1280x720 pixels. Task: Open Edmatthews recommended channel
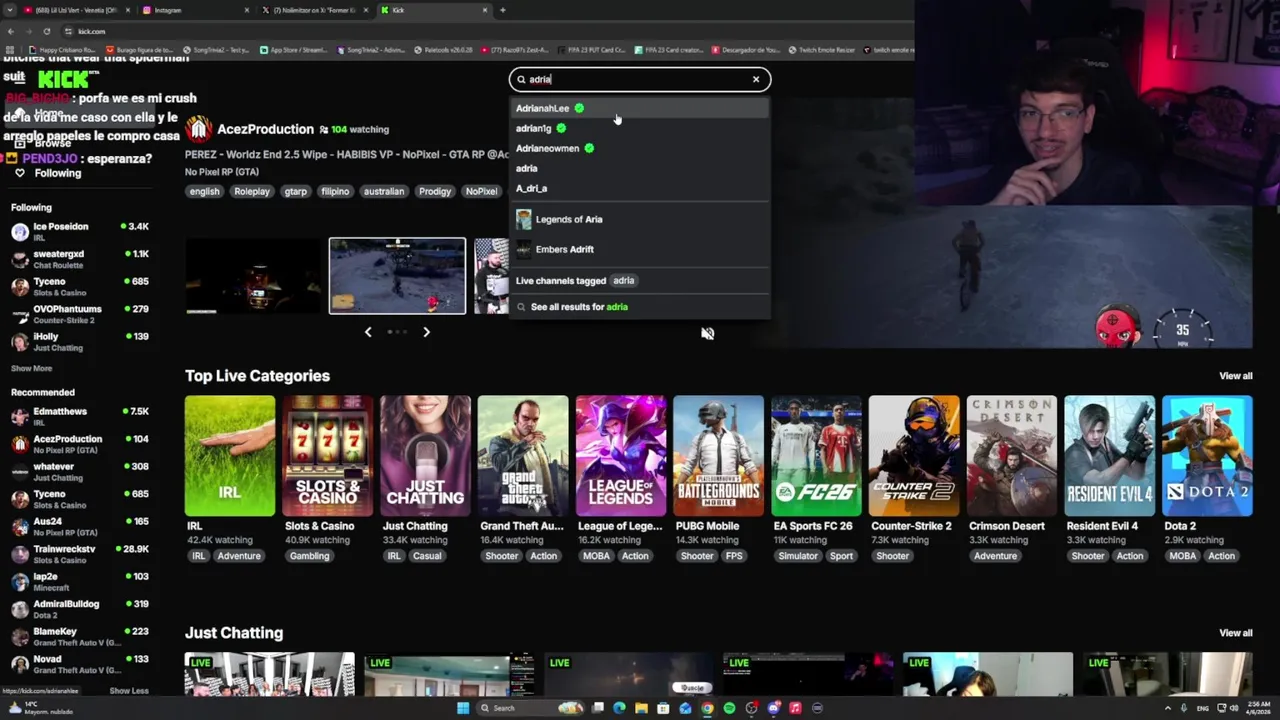pyautogui.click(x=80, y=416)
